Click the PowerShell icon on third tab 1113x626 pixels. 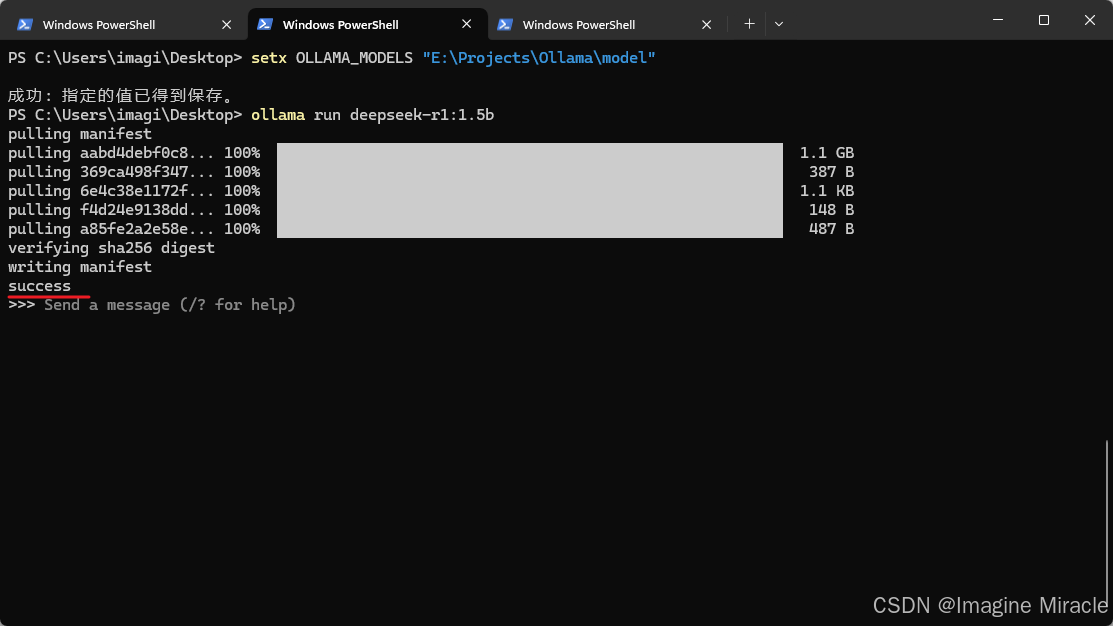coord(505,25)
